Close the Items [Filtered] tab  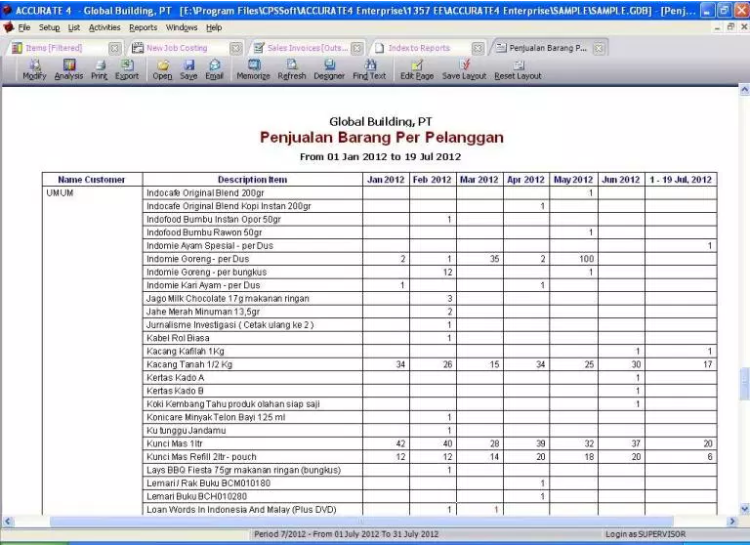(x=114, y=47)
